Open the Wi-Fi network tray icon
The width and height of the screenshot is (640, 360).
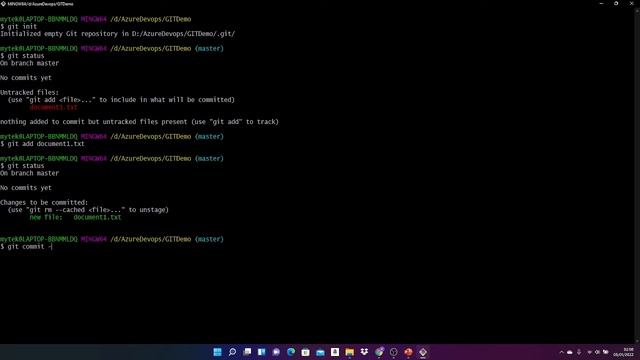coord(589,352)
